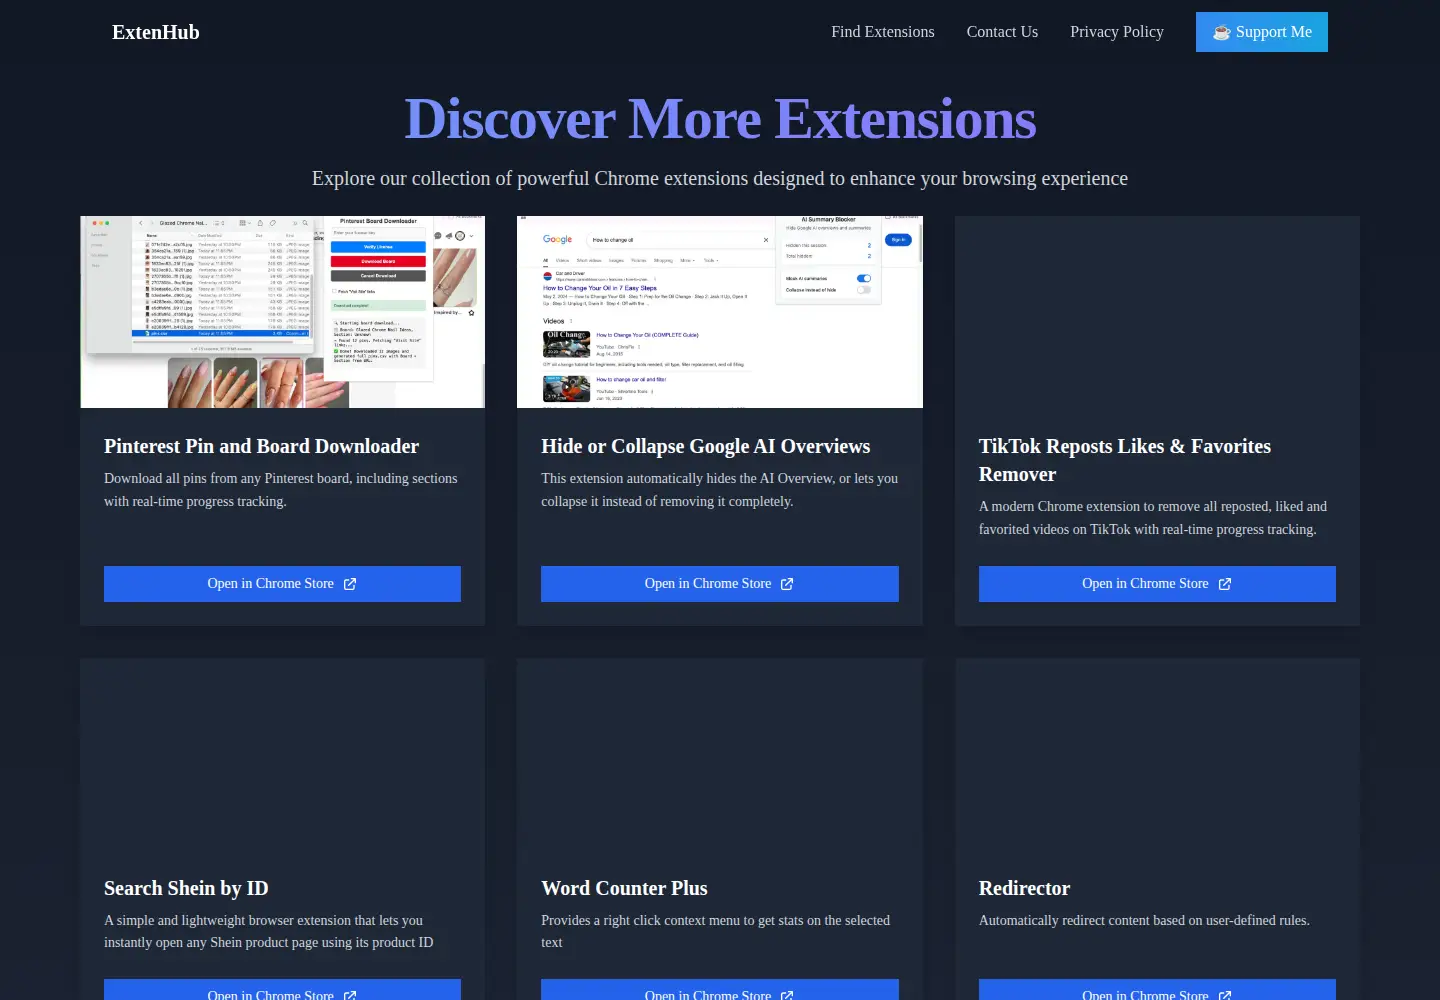Open the Privacy Policy nav link

[x=1117, y=32]
